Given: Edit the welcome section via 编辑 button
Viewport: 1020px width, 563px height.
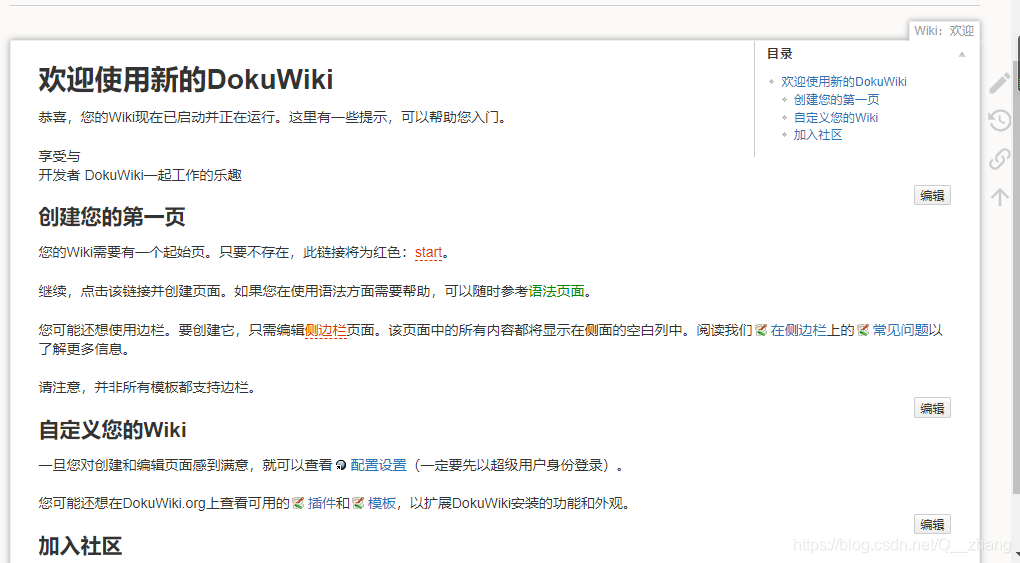Looking at the screenshot, I should (932, 195).
